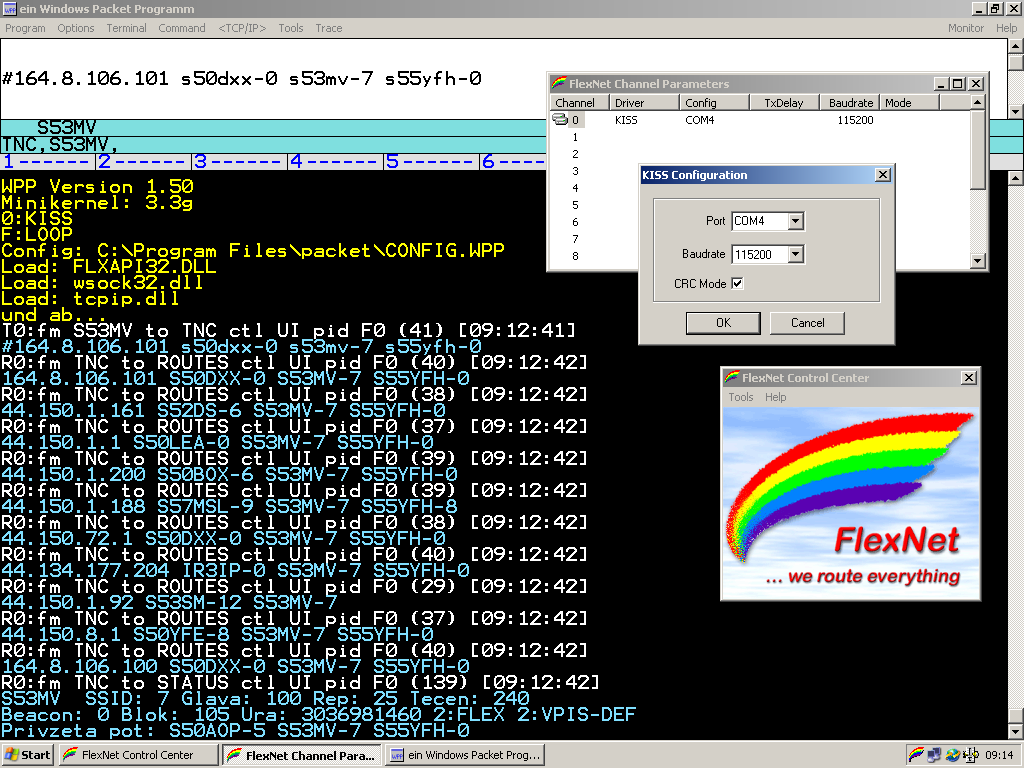This screenshot has height=768, width=1024.
Task: Select channel row 2 in Channel Parameters
Action: (575, 154)
